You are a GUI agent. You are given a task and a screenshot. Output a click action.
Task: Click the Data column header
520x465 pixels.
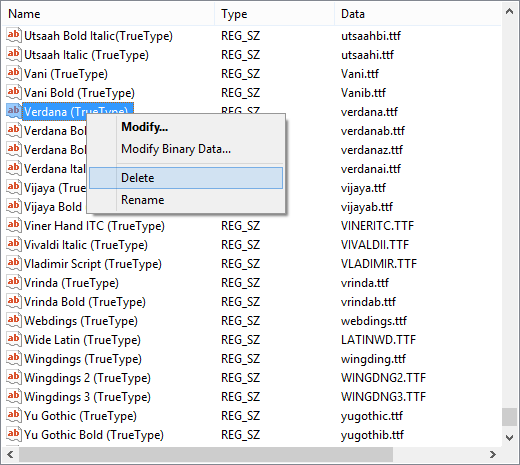[418, 14]
